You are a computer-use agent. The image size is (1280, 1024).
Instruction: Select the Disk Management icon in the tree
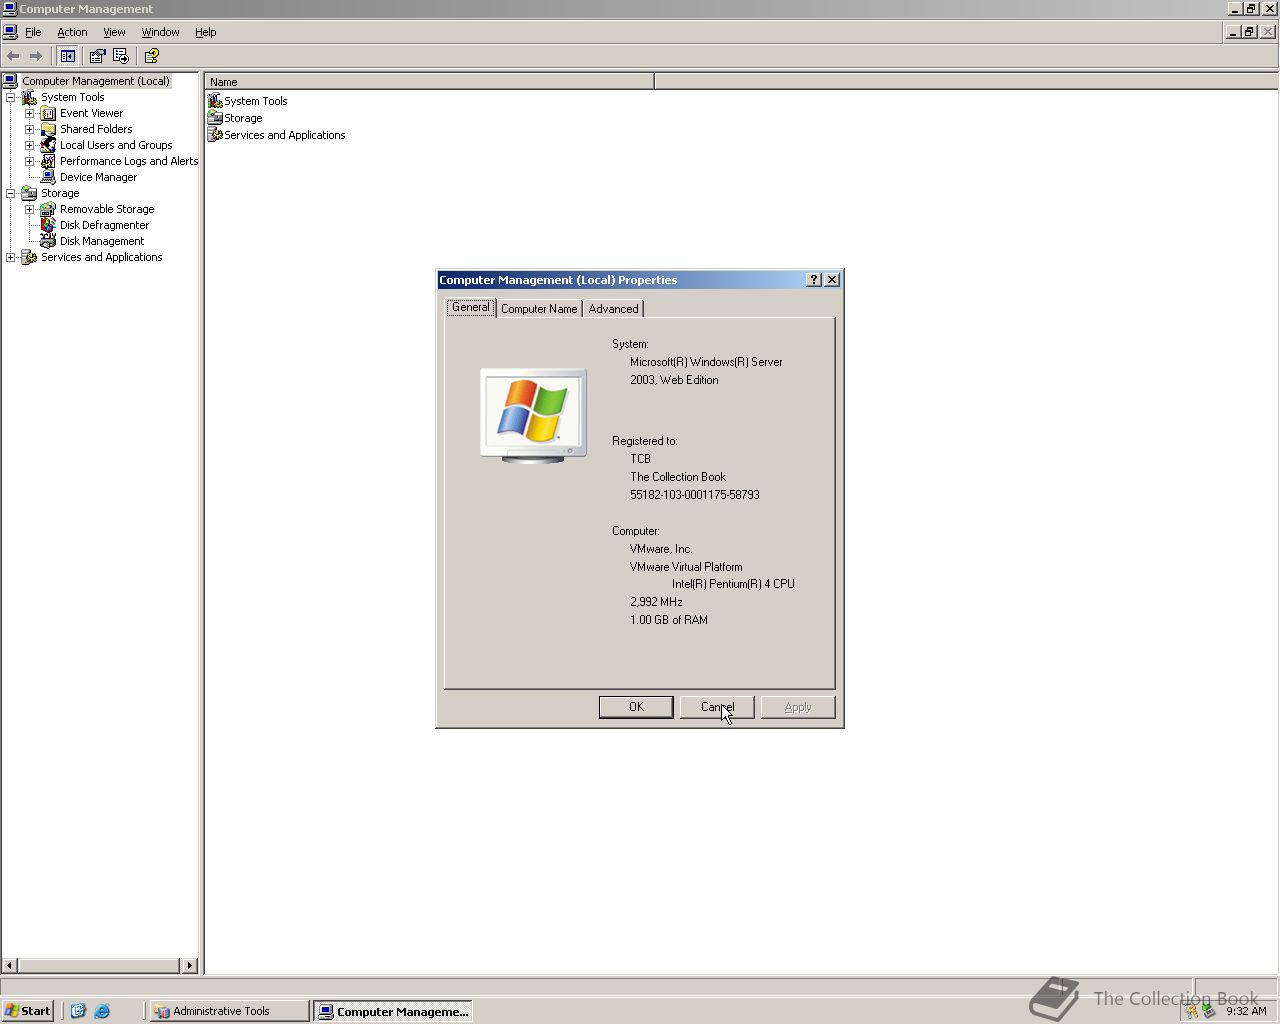click(x=48, y=241)
